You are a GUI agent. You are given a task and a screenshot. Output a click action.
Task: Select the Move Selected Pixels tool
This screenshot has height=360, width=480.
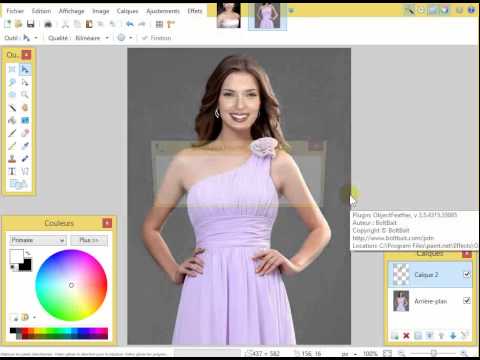(25, 69)
